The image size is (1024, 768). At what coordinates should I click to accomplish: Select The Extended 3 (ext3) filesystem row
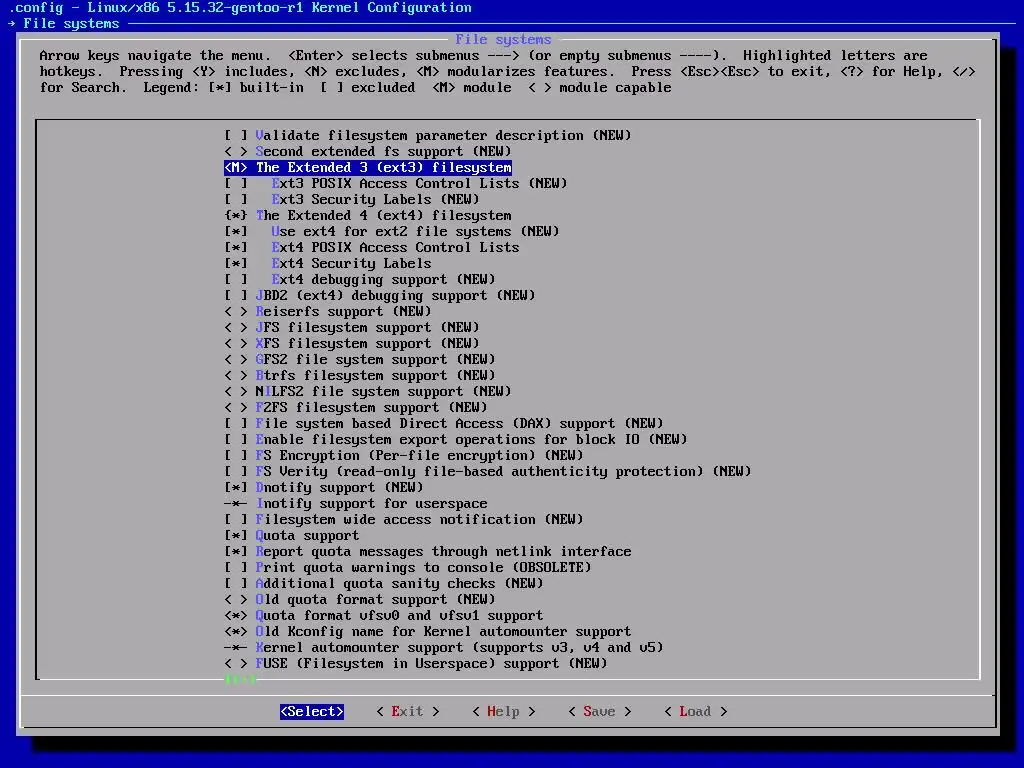click(368, 167)
